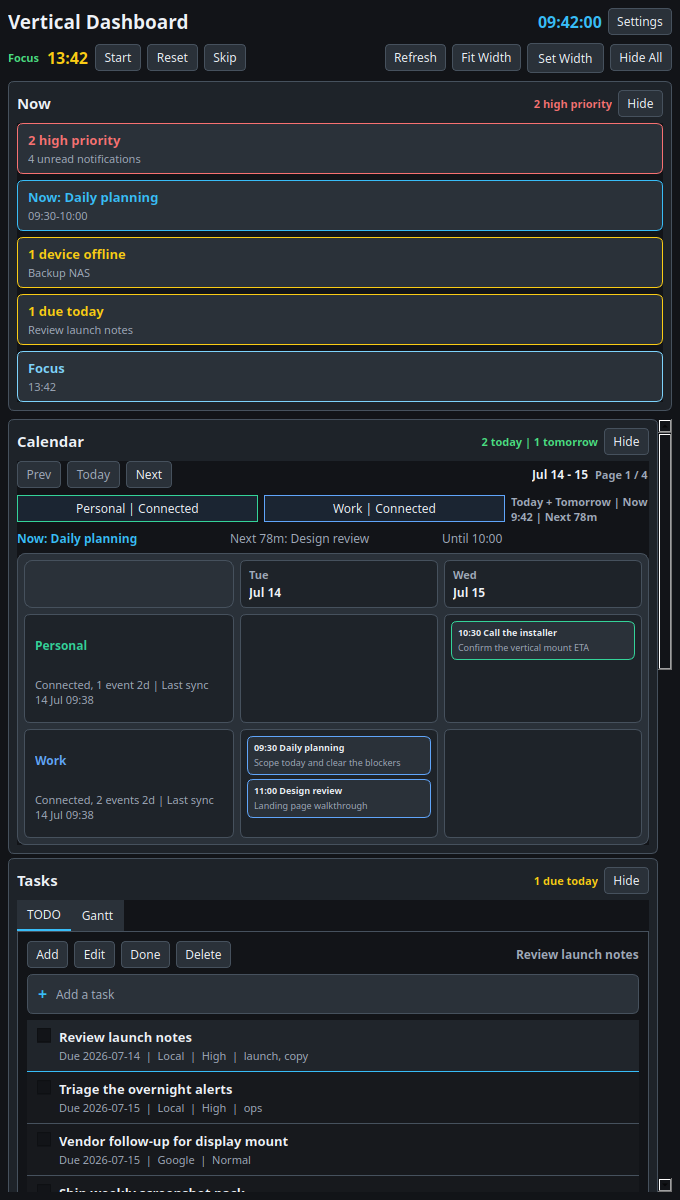The height and width of the screenshot is (1200, 680).
Task: Go to next calendar page
Action: [x=149, y=475]
